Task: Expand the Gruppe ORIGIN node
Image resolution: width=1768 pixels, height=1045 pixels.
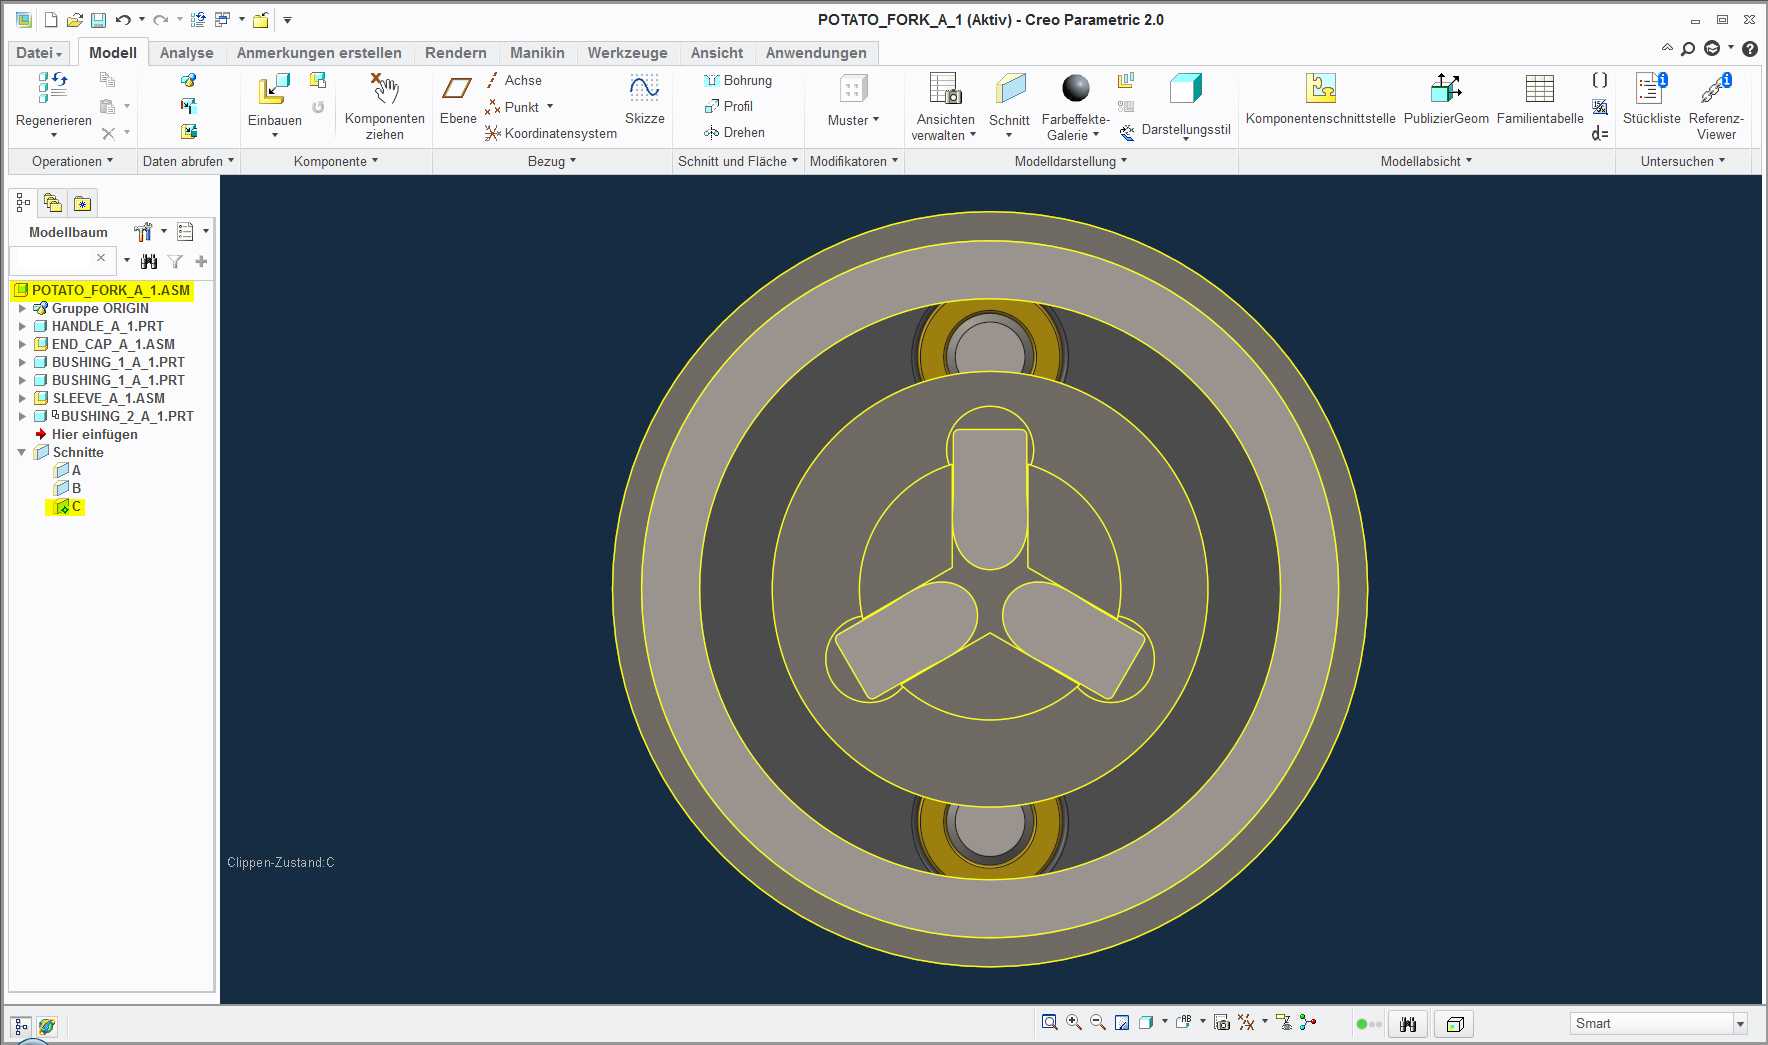Action: click(22, 308)
